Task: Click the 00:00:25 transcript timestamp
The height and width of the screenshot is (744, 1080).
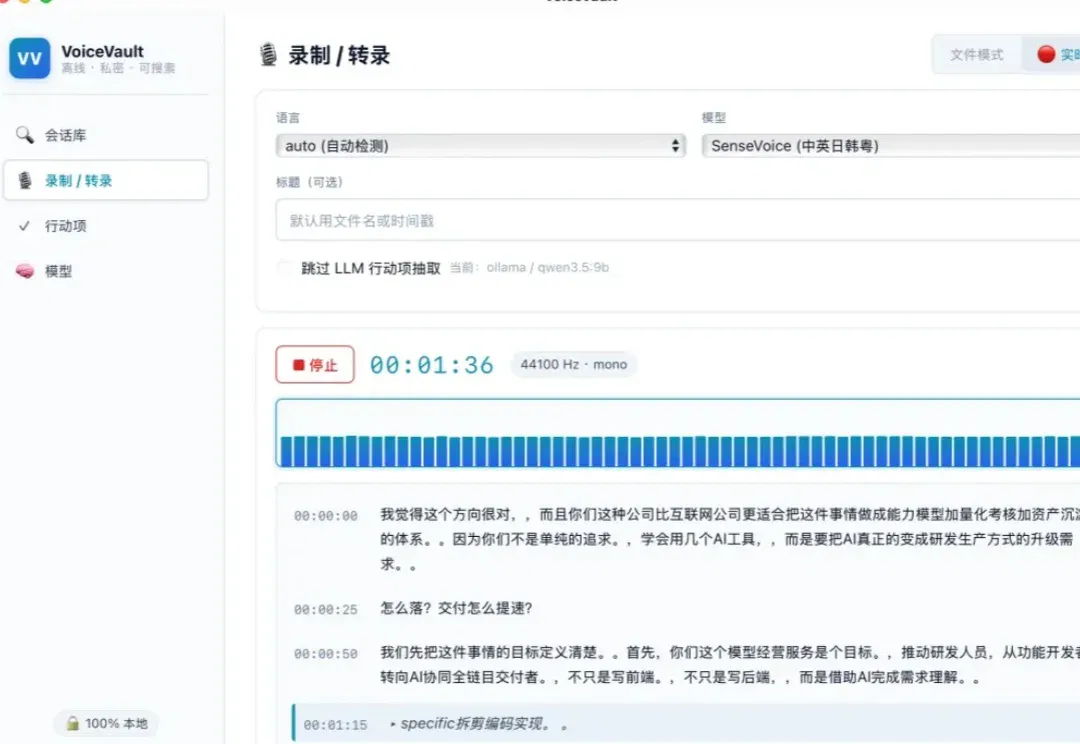Action: 326,610
